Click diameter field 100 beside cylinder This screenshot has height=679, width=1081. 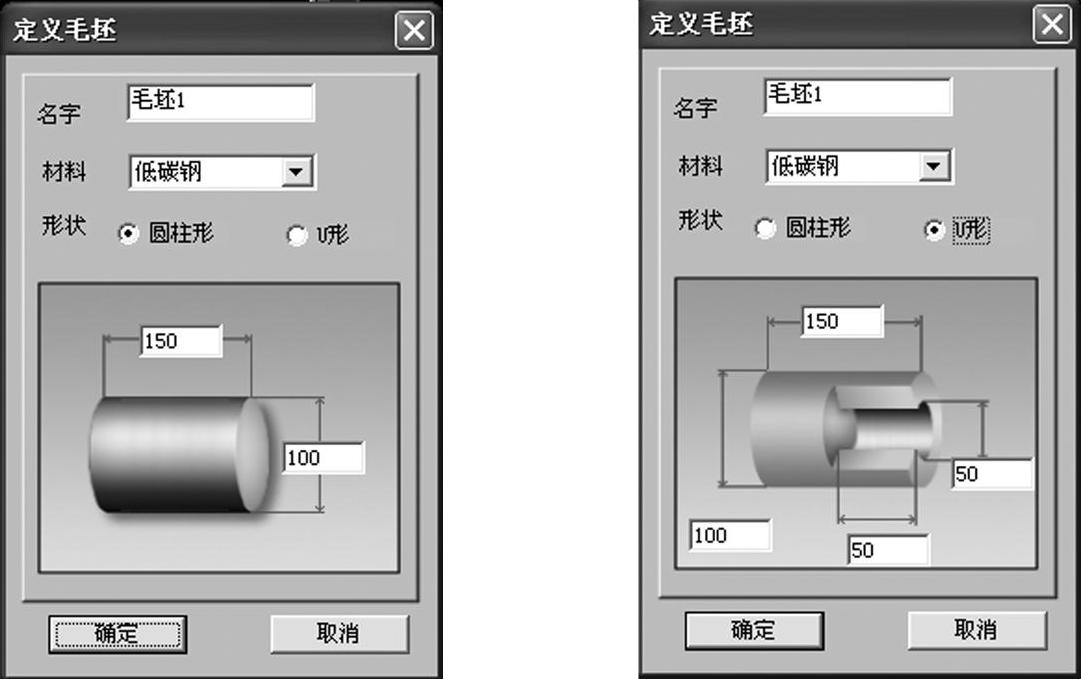point(323,458)
